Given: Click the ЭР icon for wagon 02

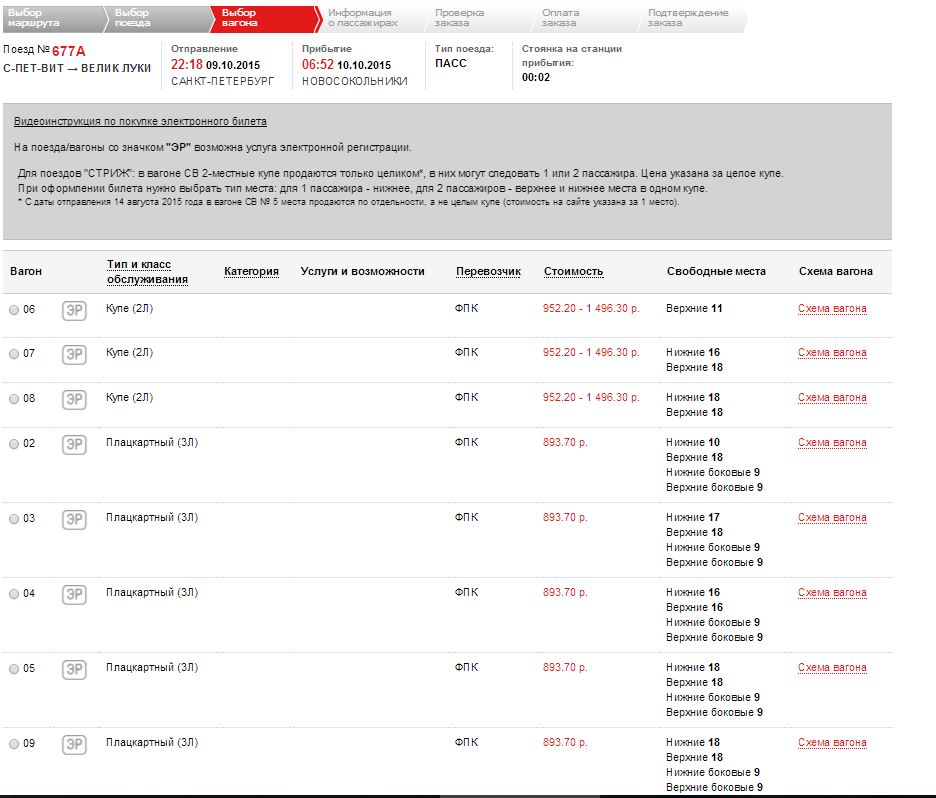Looking at the screenshot, I should 74,444.
